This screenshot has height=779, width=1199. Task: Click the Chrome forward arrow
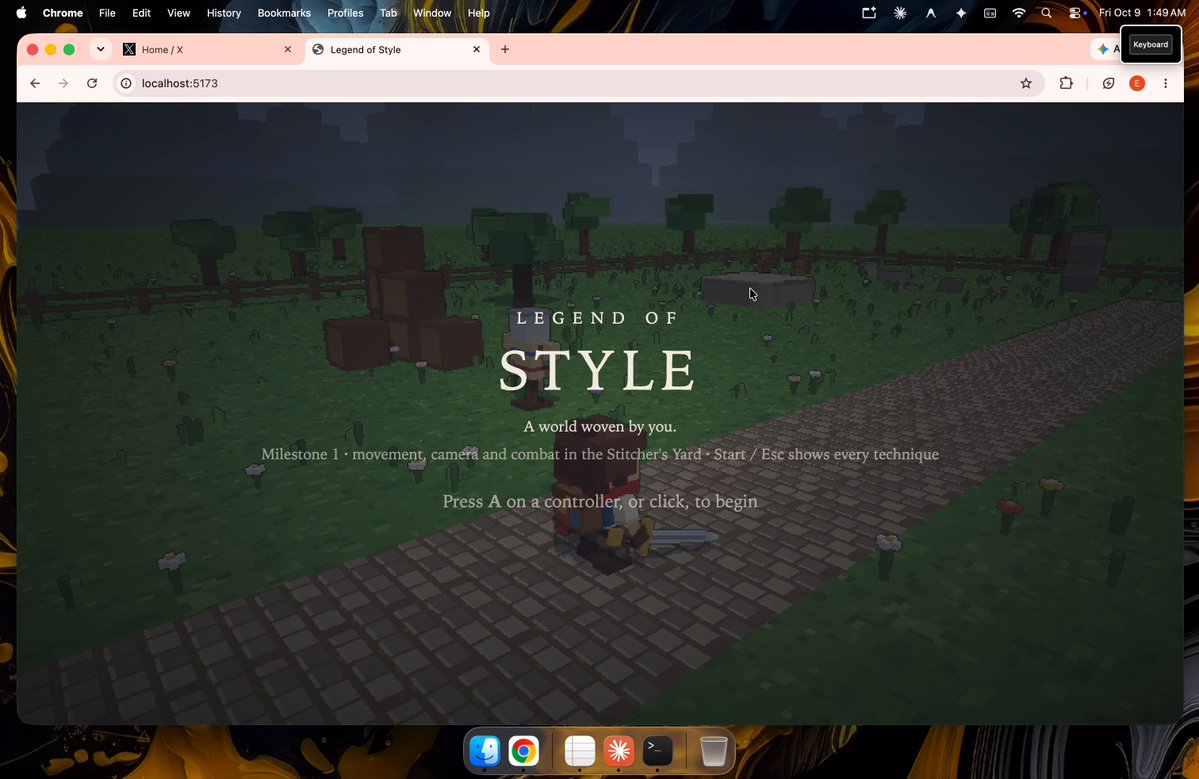[x=63, y=83]
